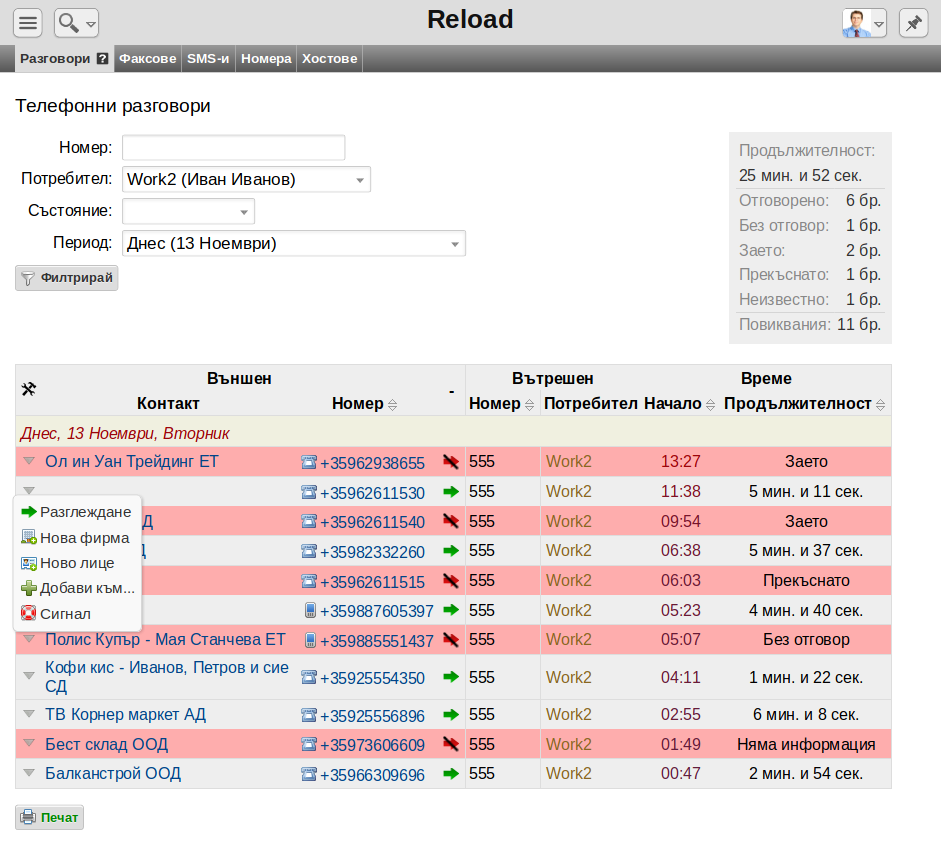Click the Филтрирай button

click(x=67, y=278)
